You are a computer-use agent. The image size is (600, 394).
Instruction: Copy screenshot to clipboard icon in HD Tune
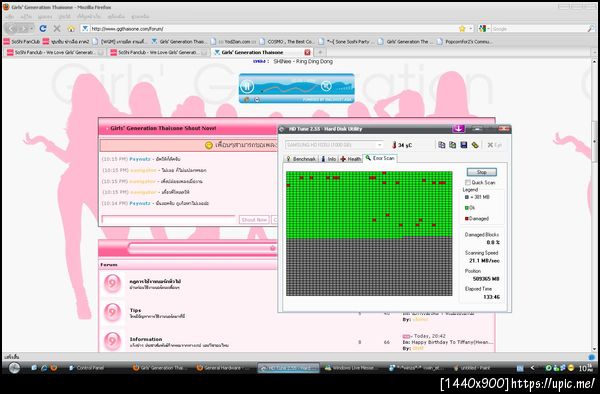pos(452,145)
